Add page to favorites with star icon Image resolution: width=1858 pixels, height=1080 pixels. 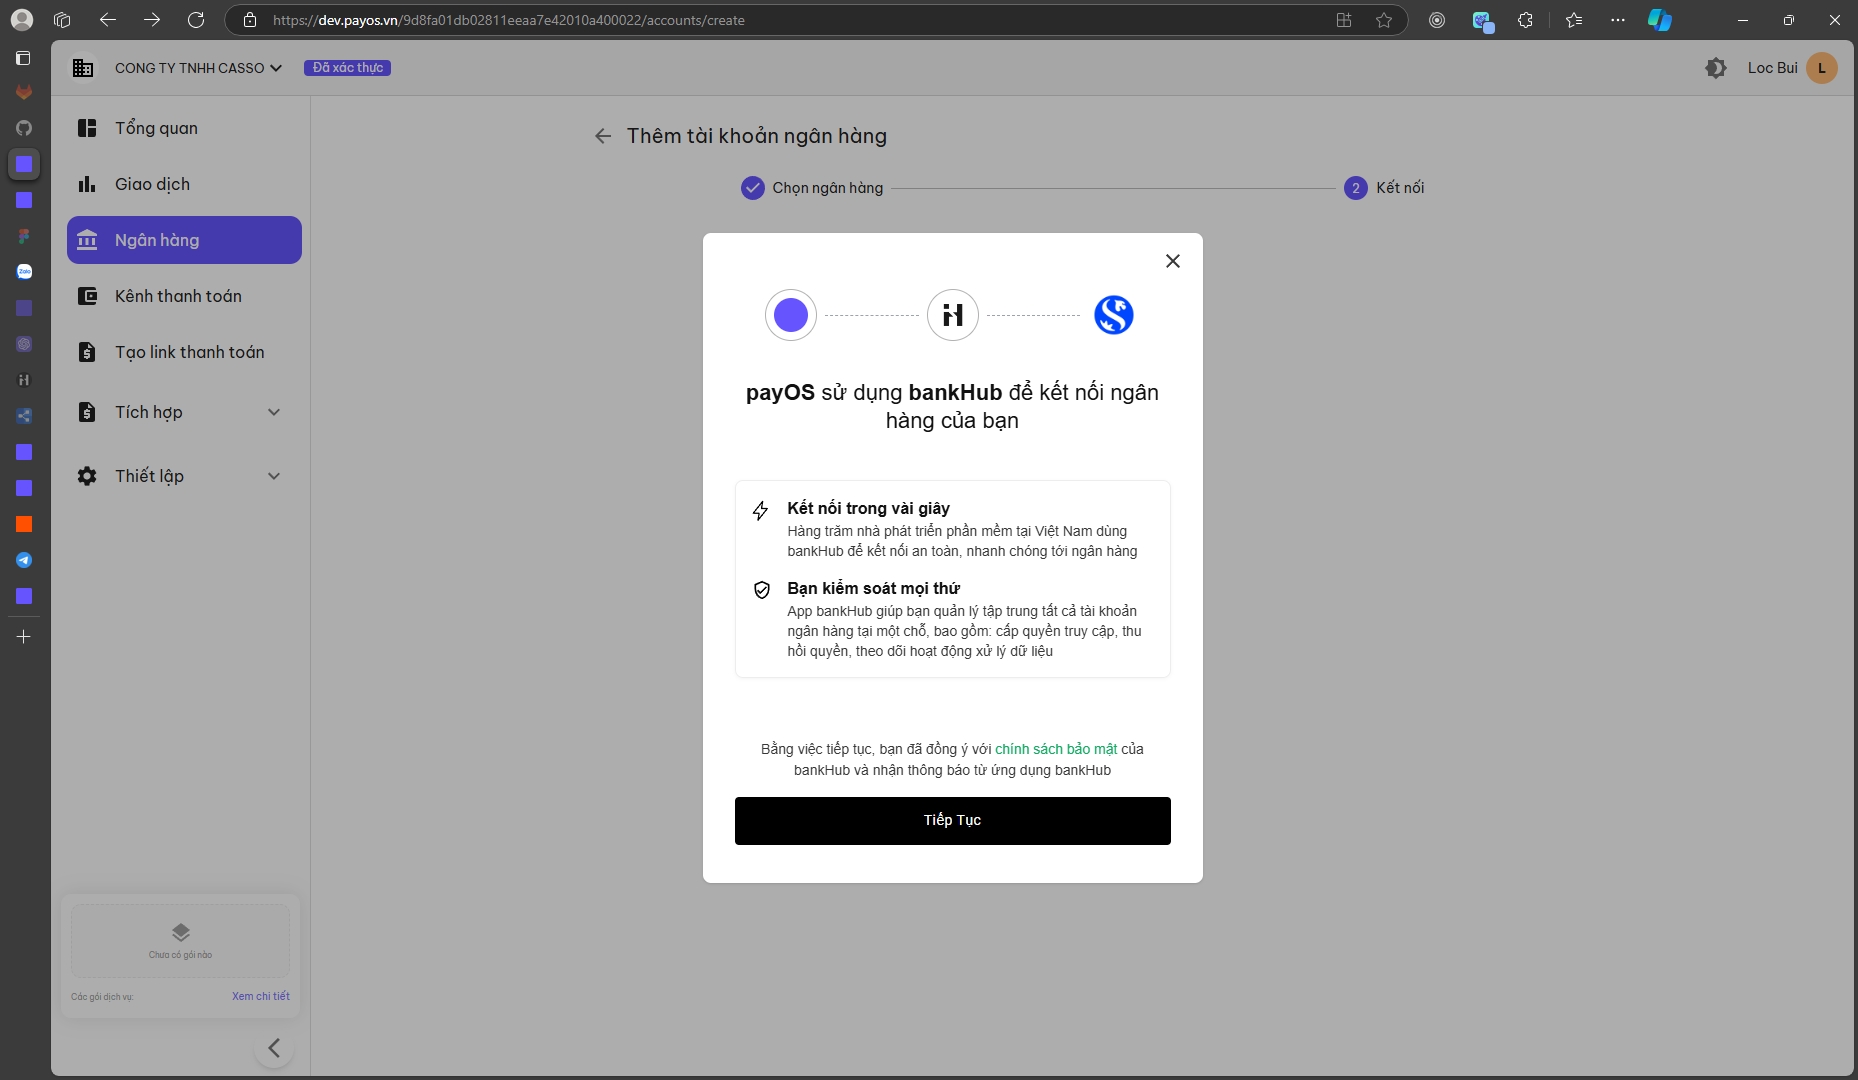pos(1384,20)
